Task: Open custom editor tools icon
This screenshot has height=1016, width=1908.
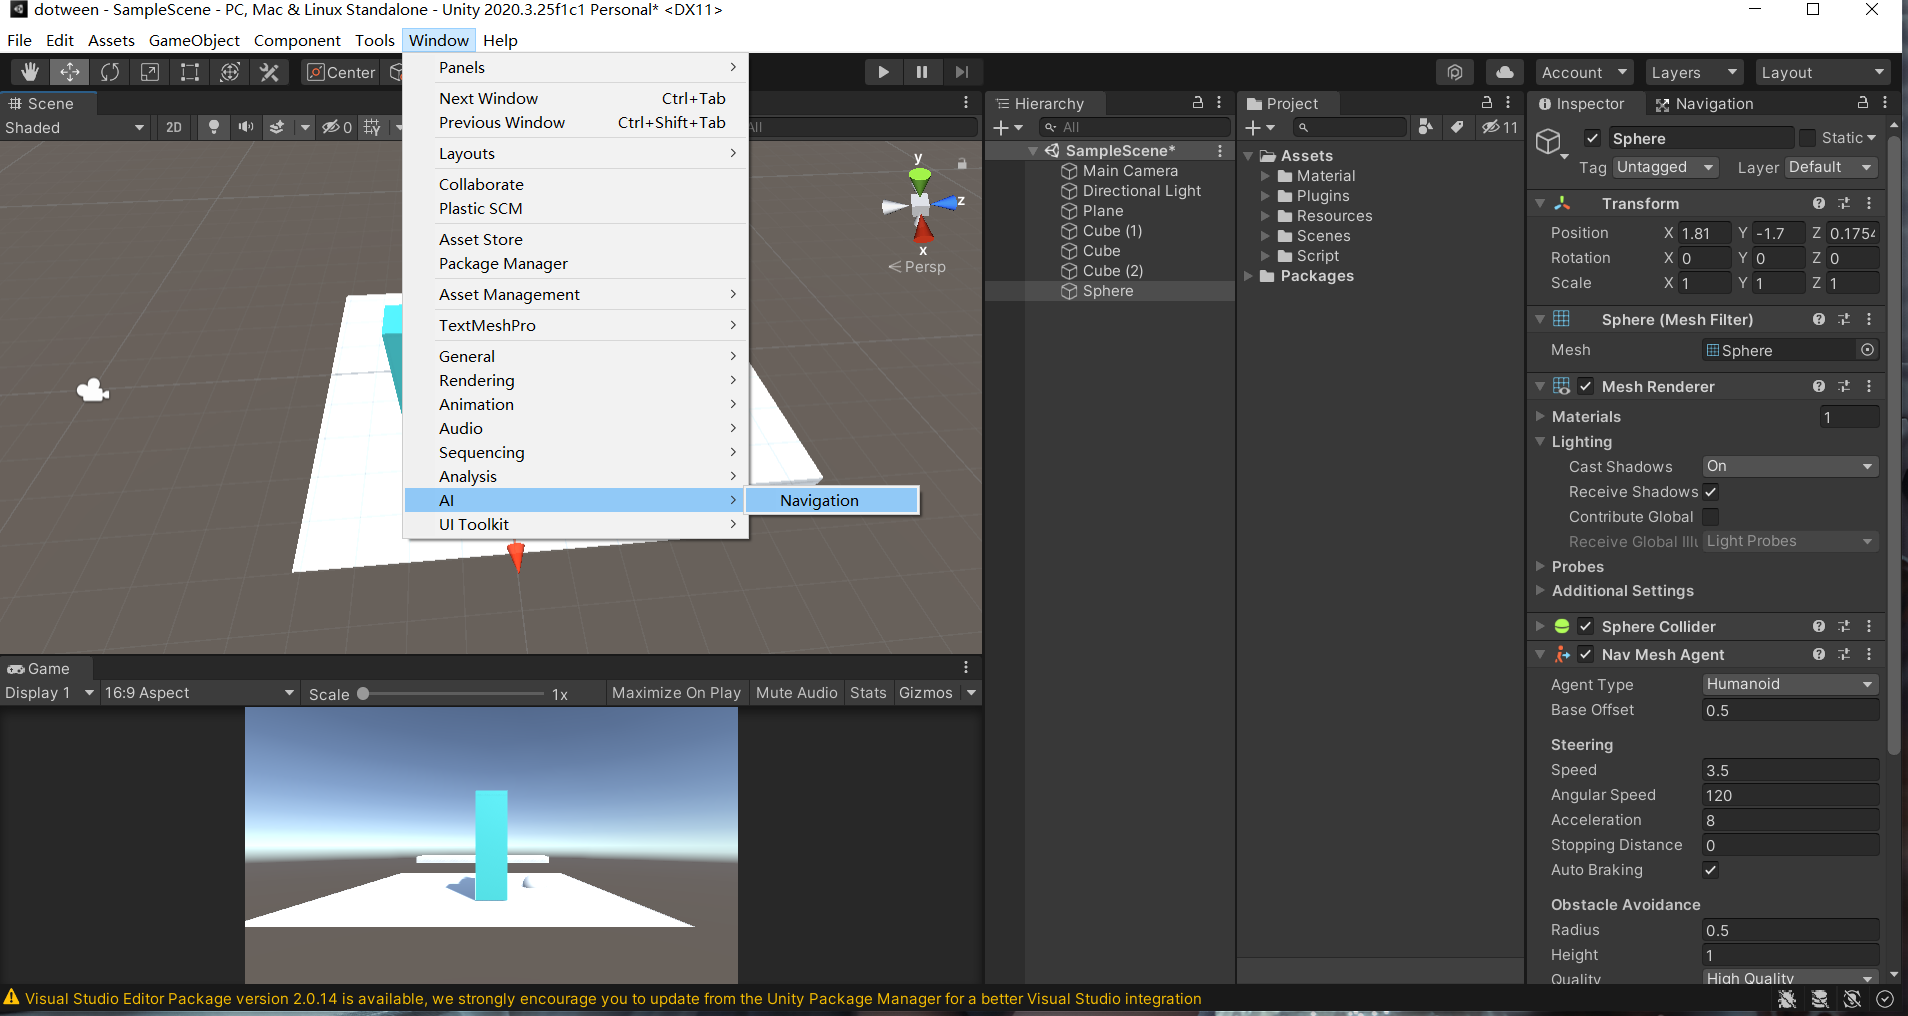Action: point(269,72)
